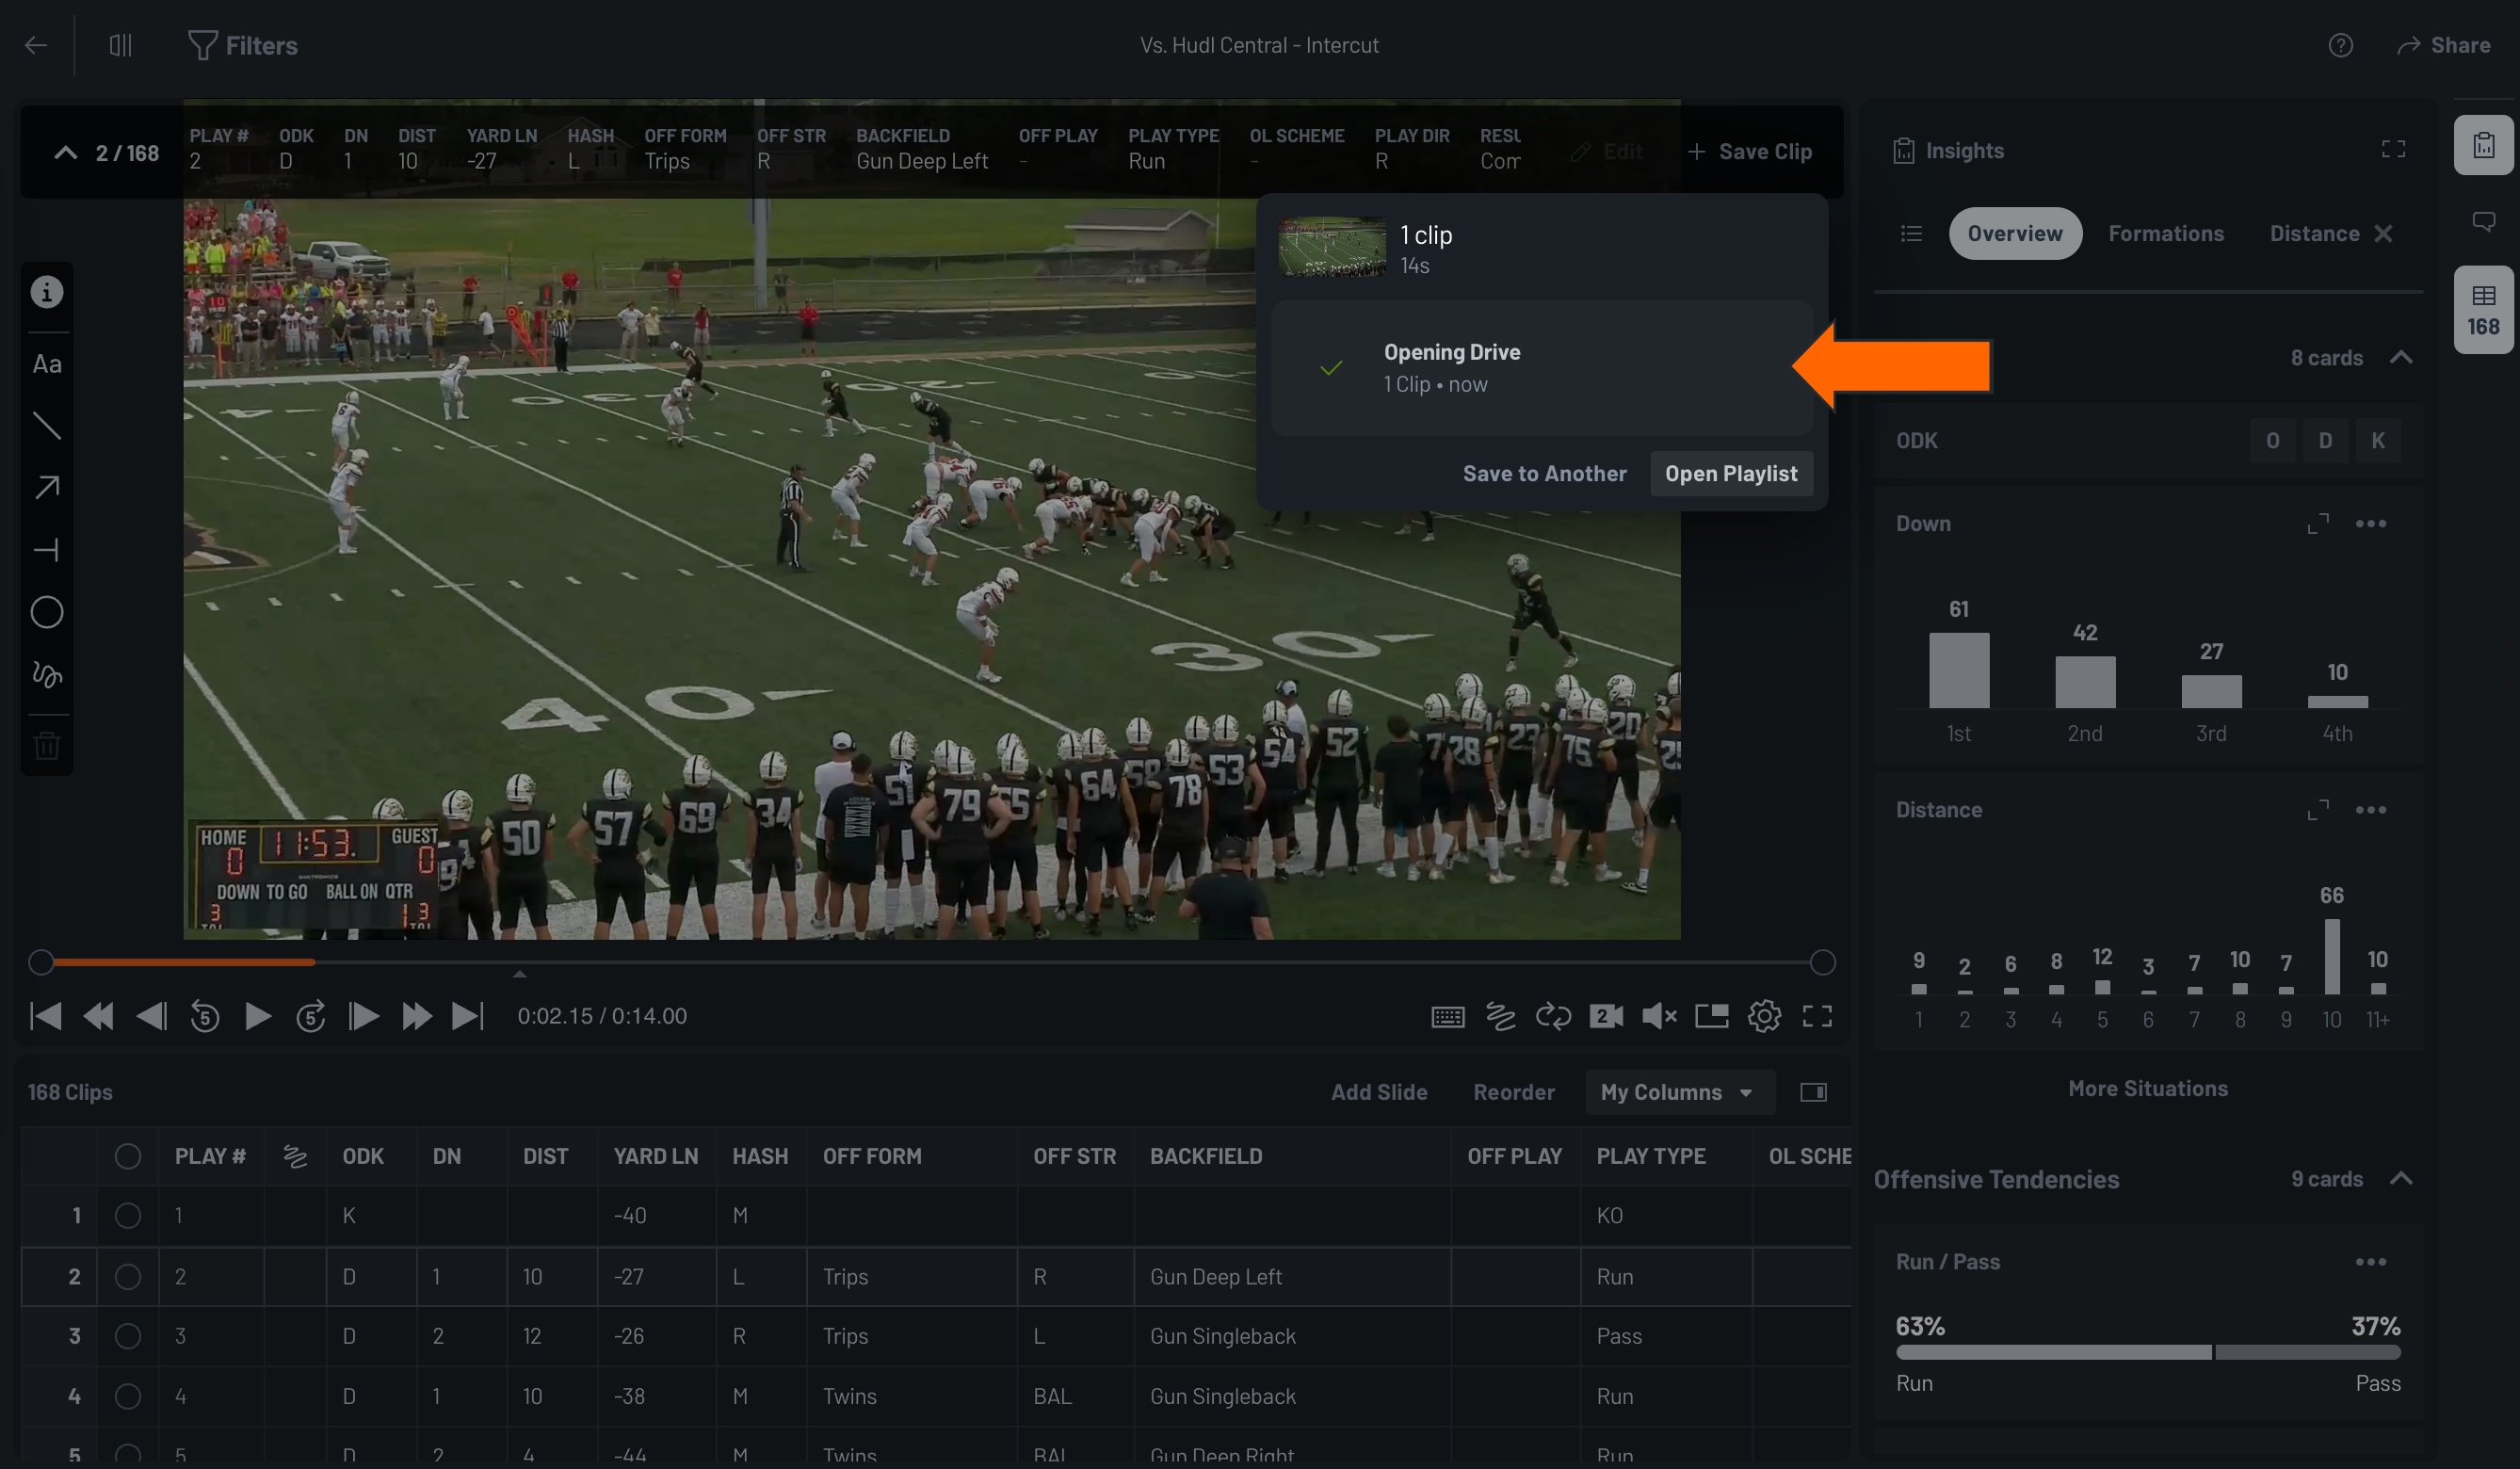Viewport: 2520px width, 1469px height.
Task: Click the Save to Another button
Action: tap(1545, 473)
